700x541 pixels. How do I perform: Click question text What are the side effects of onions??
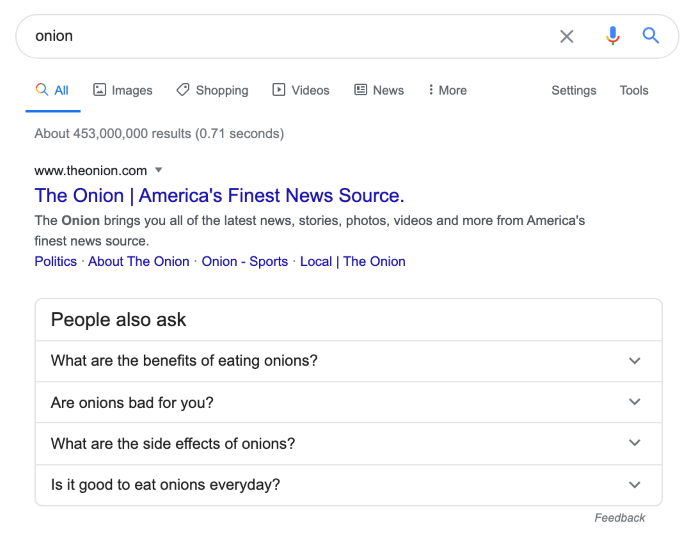coord(173,444)
